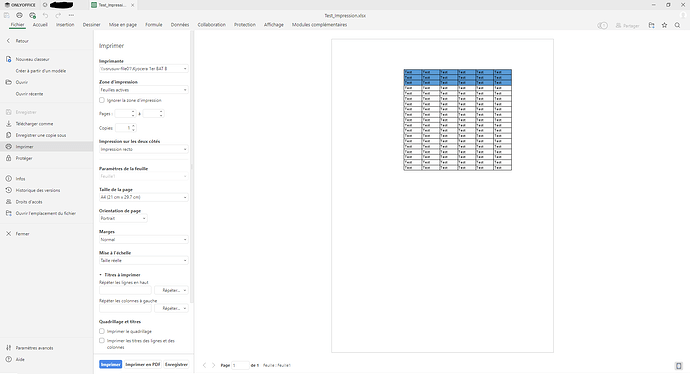690x374 pixels.
Task: Click the preview fit icon bottom right
Action: [679, 366]
